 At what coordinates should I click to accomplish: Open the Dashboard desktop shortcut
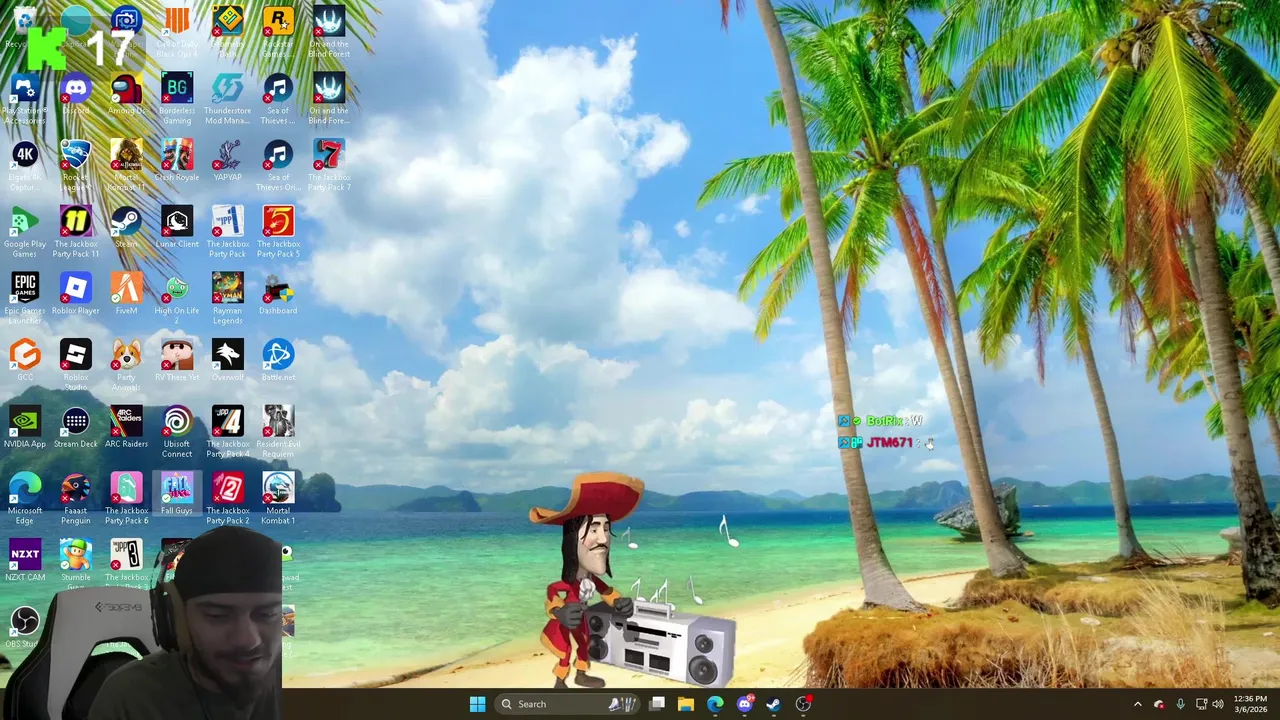pyautogui.click(x=278, y=294)
